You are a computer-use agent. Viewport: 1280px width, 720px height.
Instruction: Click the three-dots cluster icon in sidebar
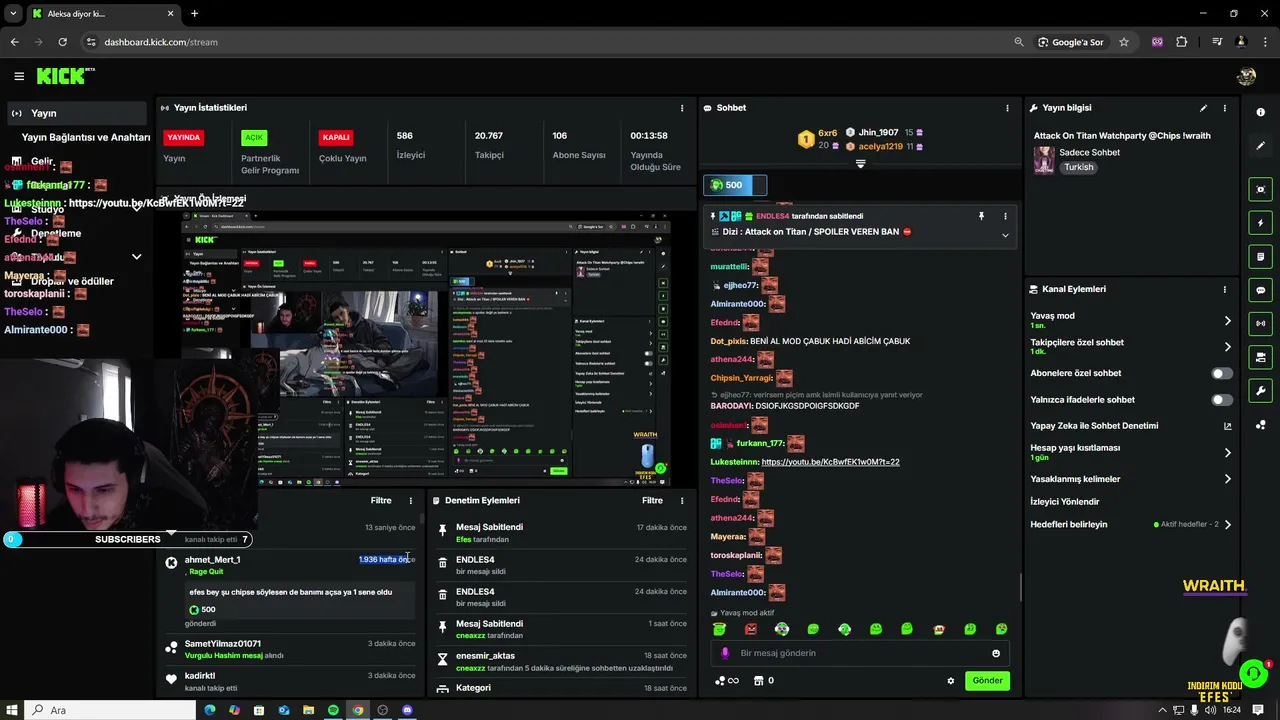[1260, 425]
